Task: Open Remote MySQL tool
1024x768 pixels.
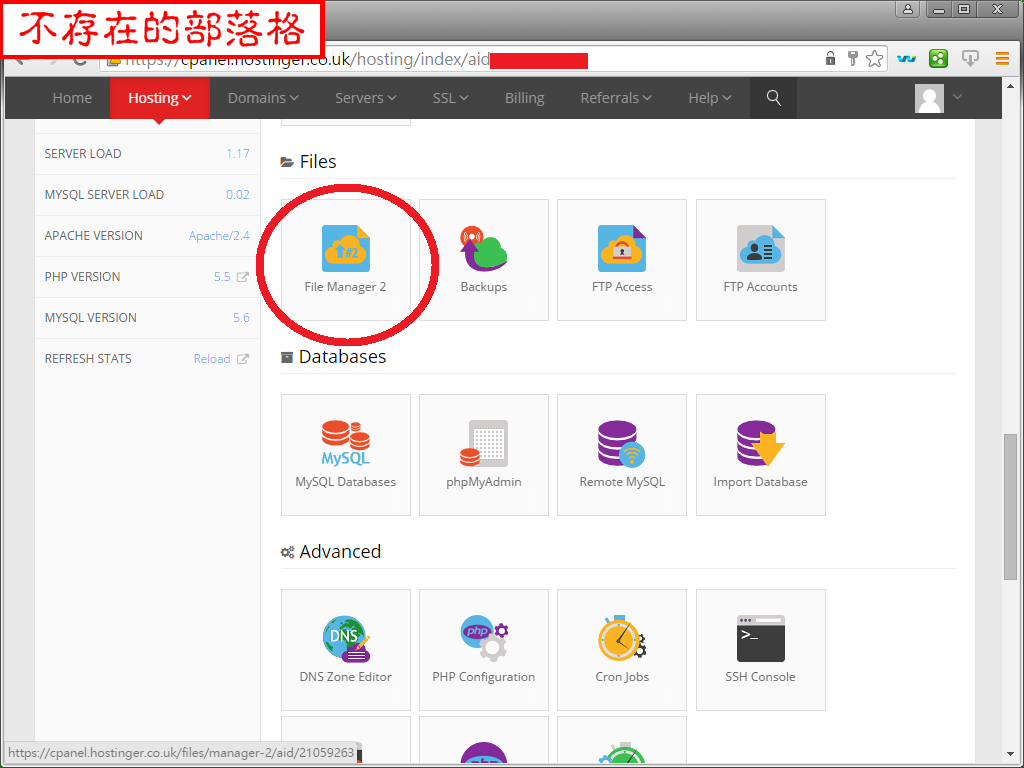Action: [x=622, y=455]
